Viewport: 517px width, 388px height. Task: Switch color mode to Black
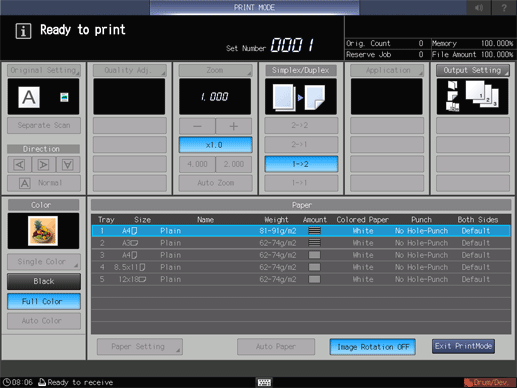coord(44,281)
